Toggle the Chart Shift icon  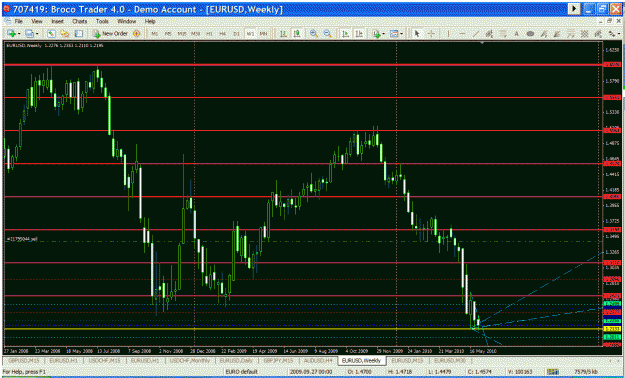(x=359, y=34)
